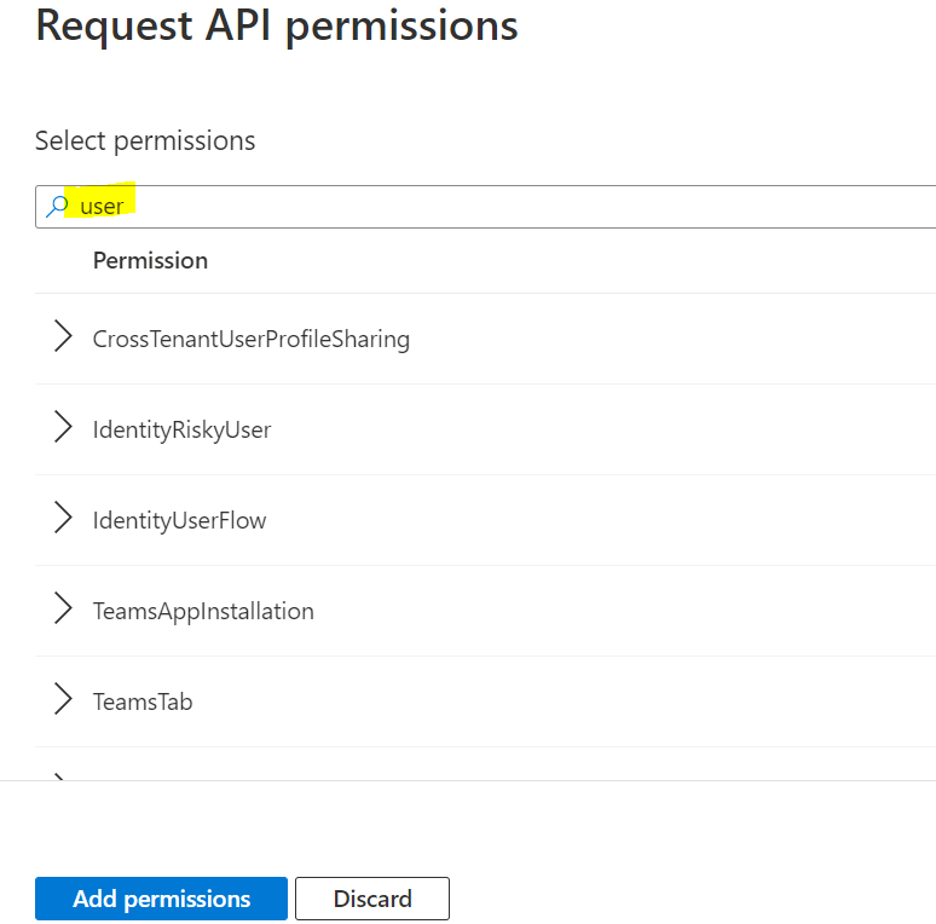The image size is (936, 924).
Task: Click the Add permissions button
Action: 161,898
